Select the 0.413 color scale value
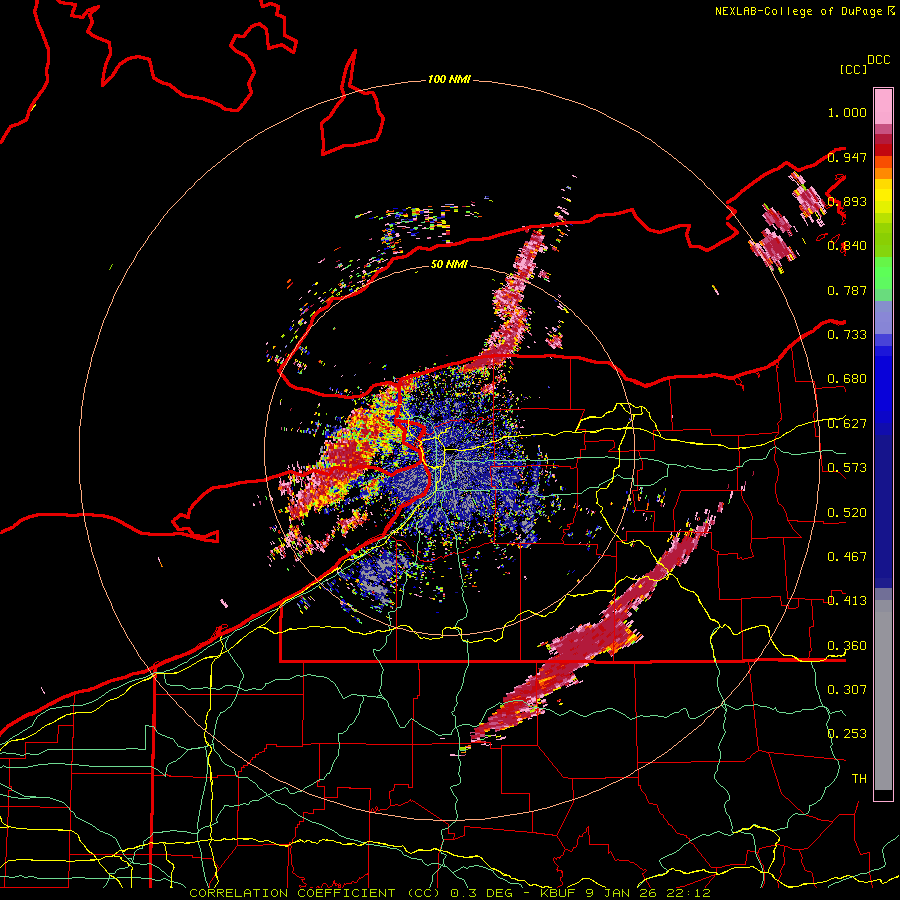The width and height of the screenshot is (900, 900). pos(847,601)
